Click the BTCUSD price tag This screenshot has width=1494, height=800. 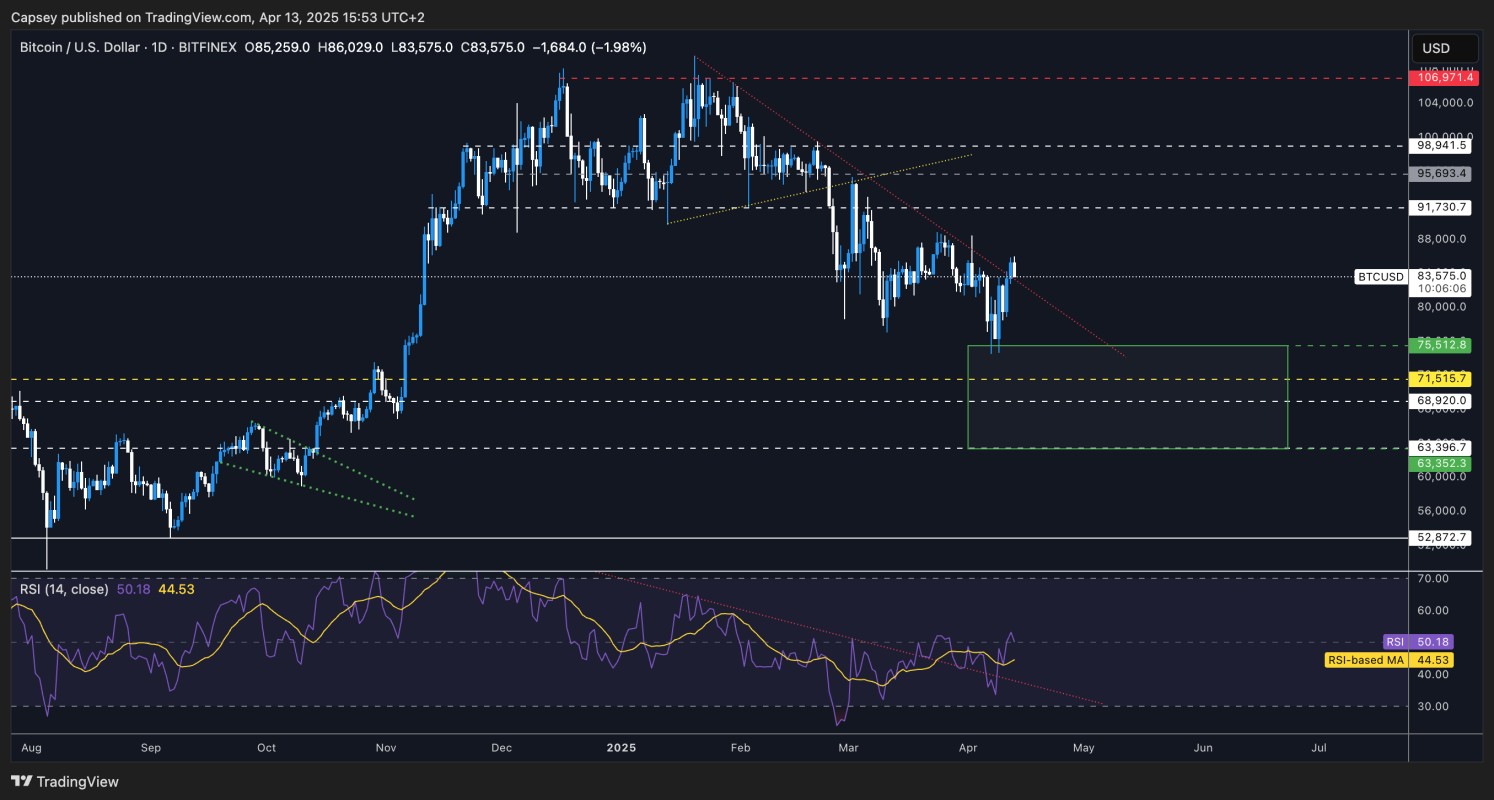click(x=1380, y=276)
